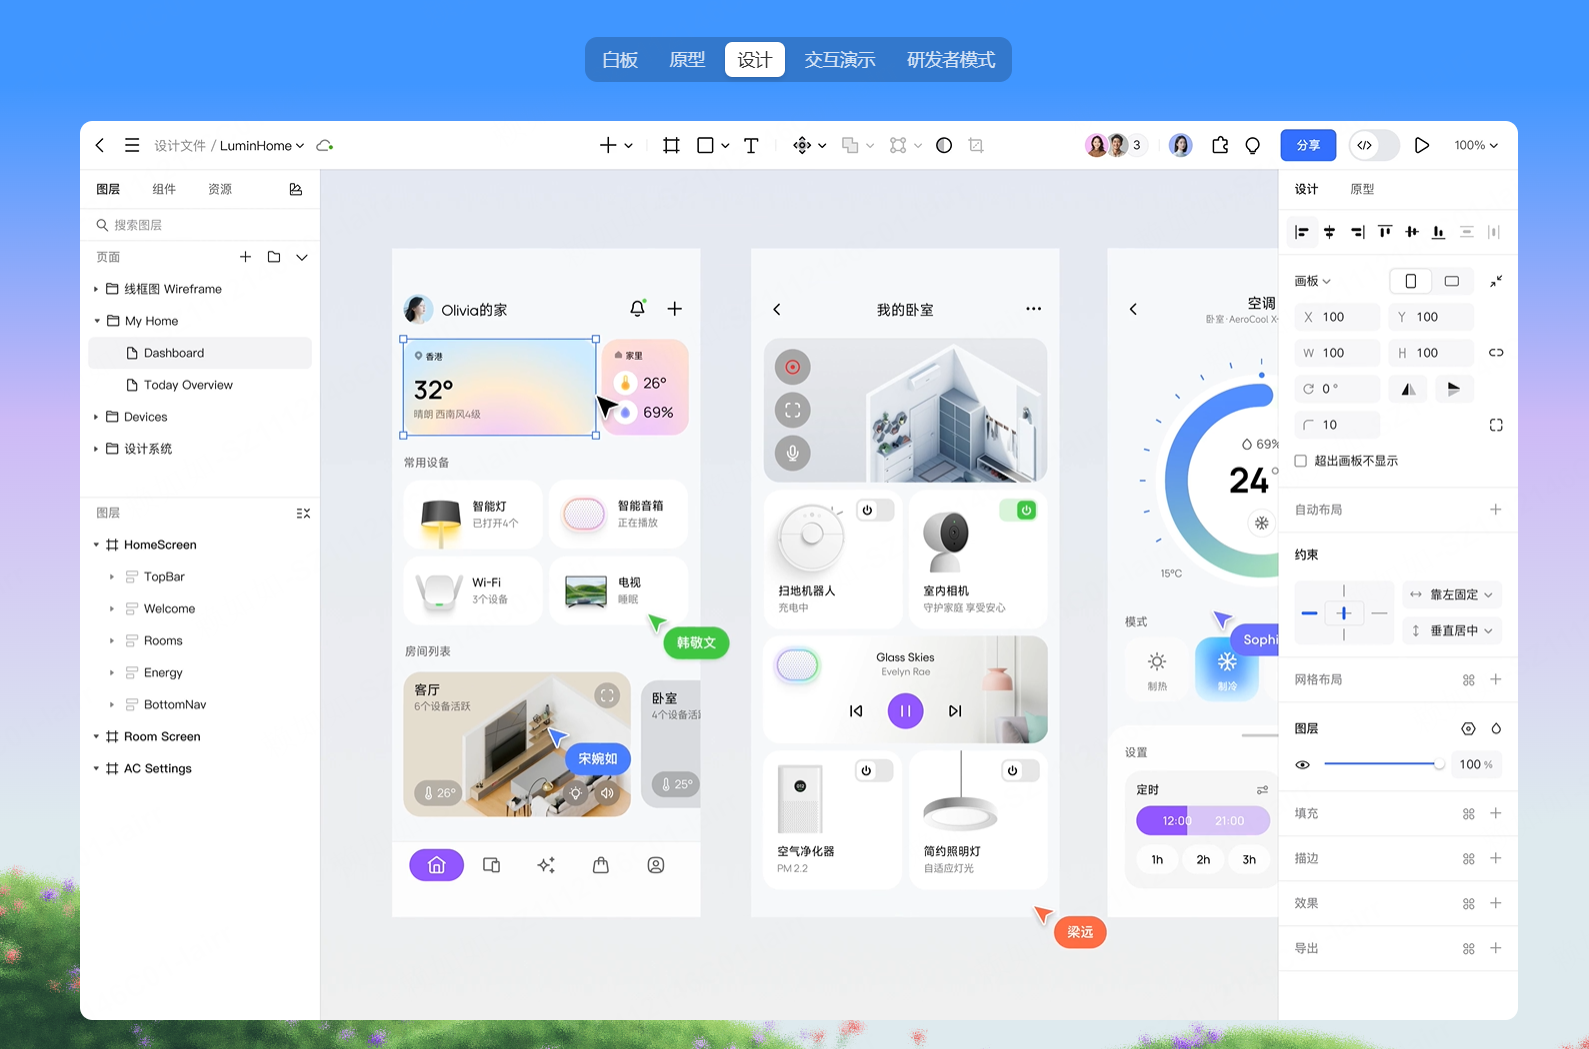The height and width of the screenshot is (1049, 1589).
Task: Open the Assets tab in left panel
Action: click(x=220, y=189)
